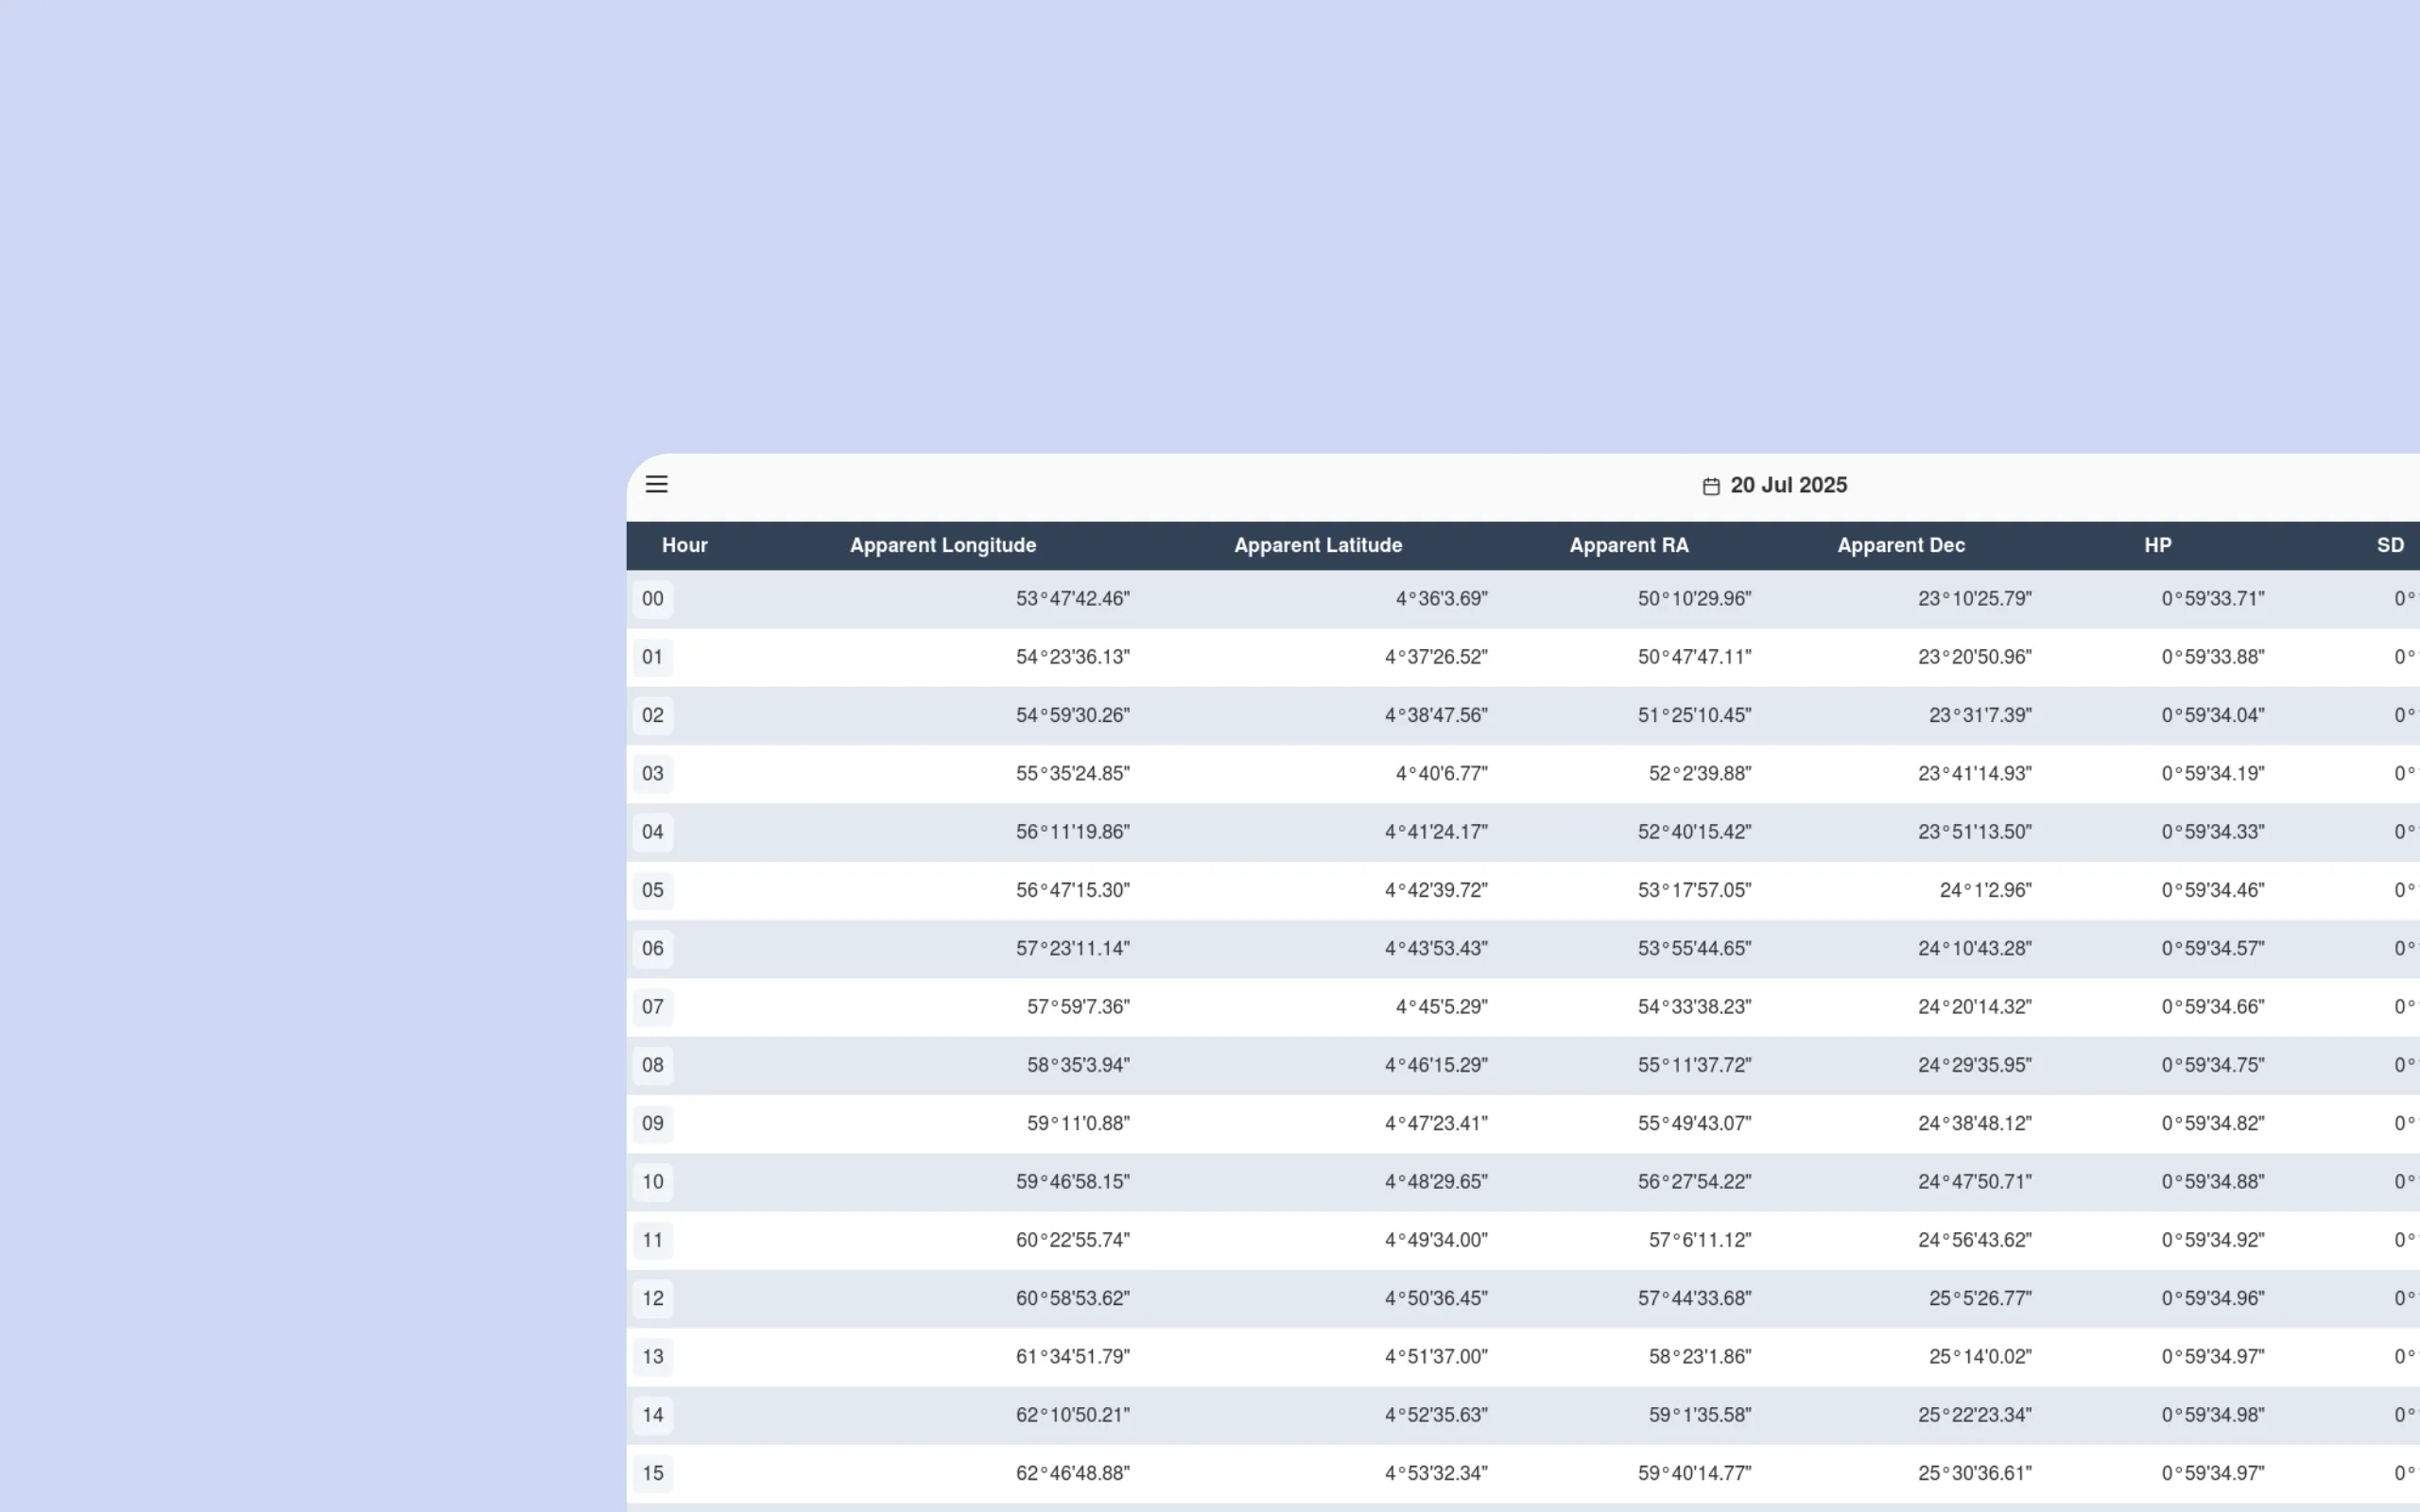Click longitude value 57°23'11.14"
The height and width of the screenshot is (1512, 2420).
click(x=1072, y=948)
